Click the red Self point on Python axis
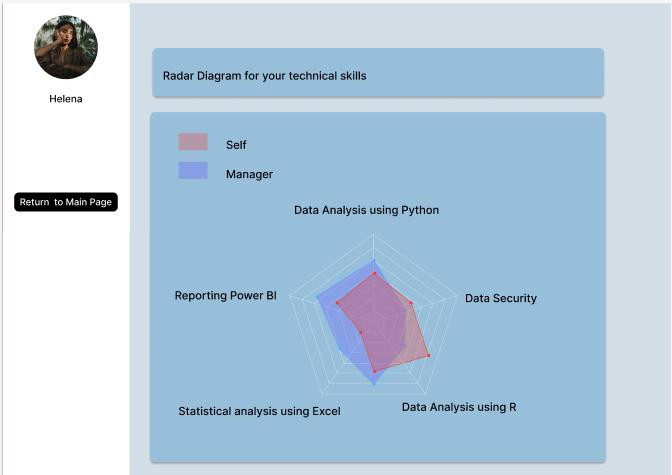Viewport: 672px width, 475px height. point(374,272)
